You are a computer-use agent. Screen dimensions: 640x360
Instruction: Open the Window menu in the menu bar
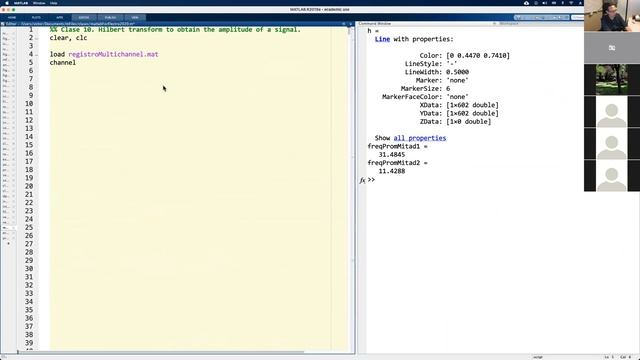(39, 3)
